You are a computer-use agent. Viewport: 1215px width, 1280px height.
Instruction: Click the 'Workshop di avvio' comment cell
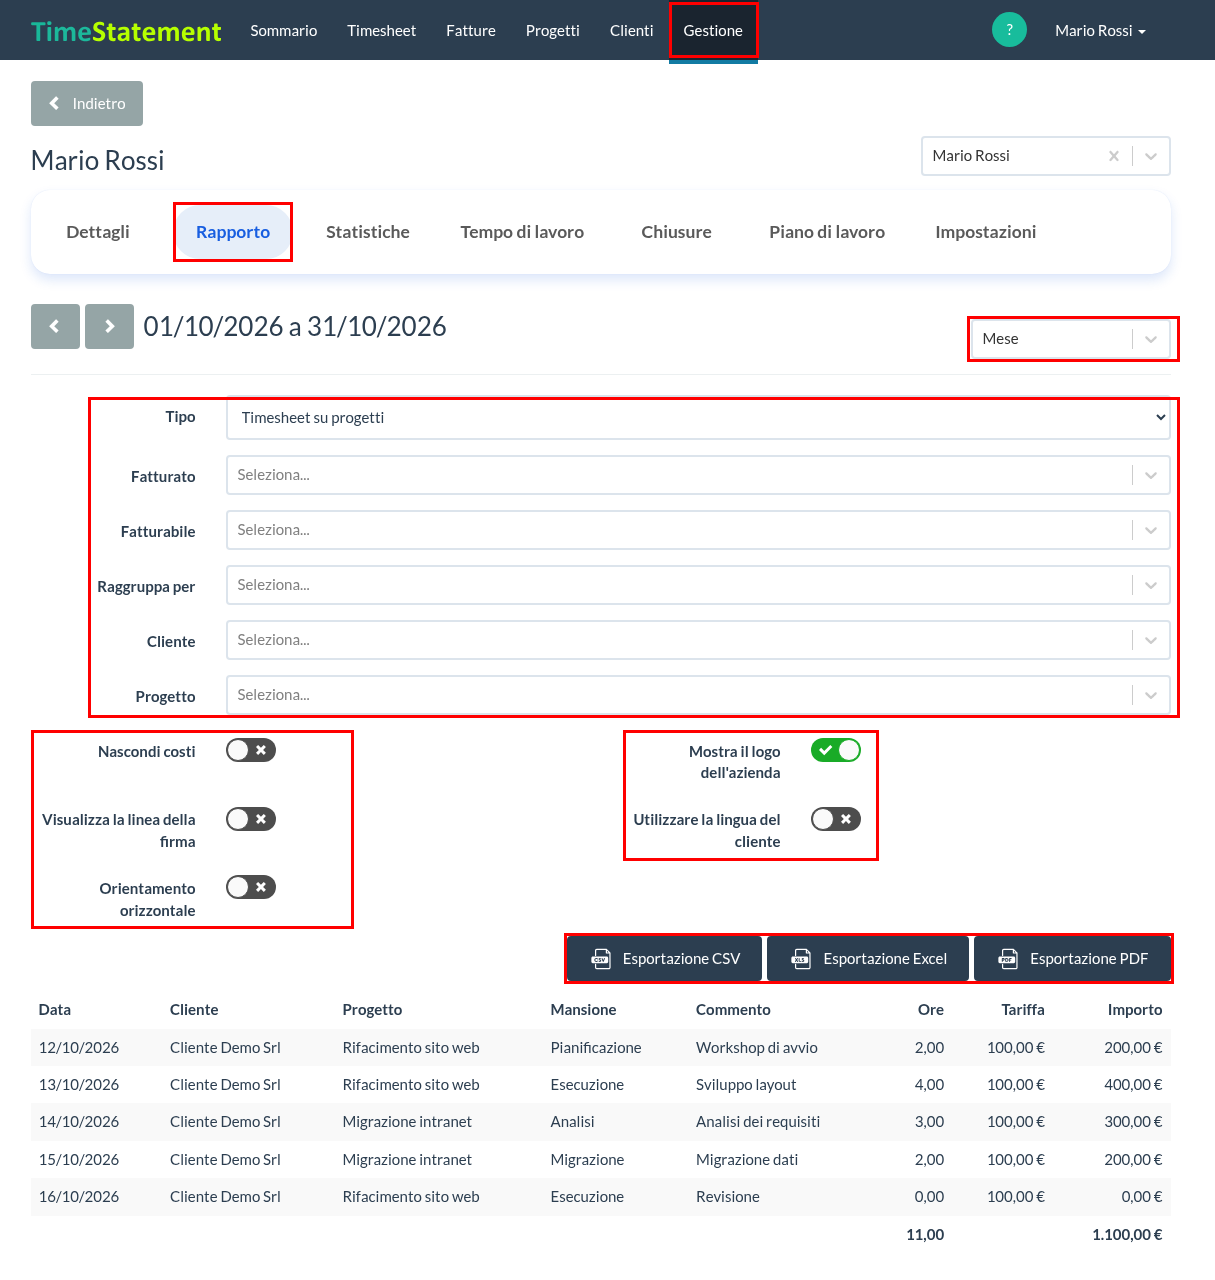pos(757,1048)
